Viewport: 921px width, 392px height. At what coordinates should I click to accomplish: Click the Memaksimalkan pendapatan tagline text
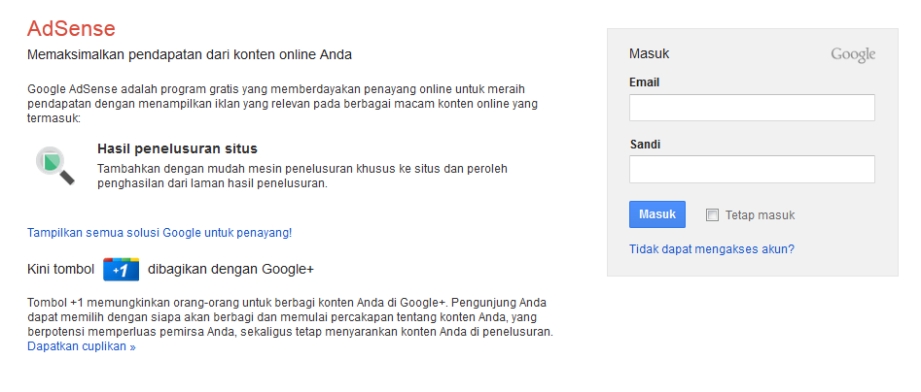(190, 55)
